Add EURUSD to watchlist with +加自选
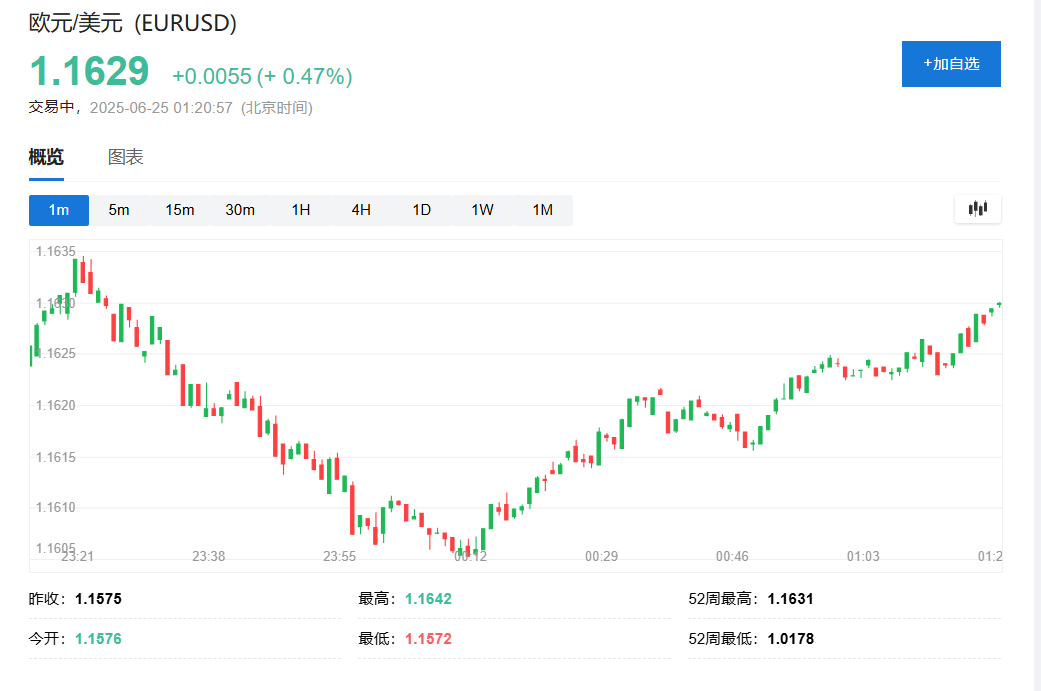This screenshot has width=1041, height=691. click(951, 64)
